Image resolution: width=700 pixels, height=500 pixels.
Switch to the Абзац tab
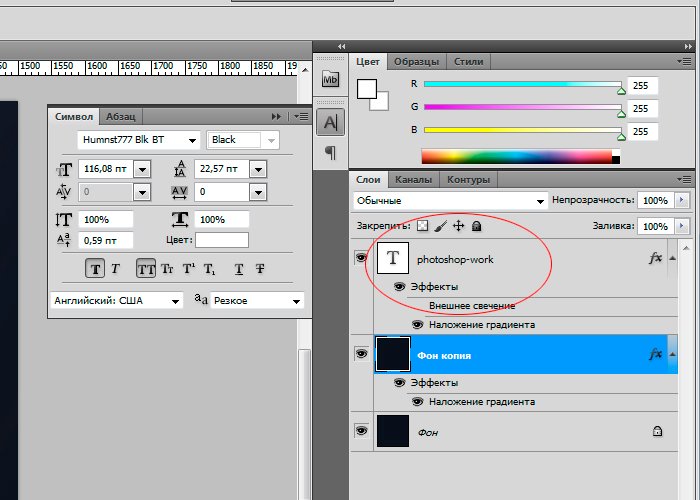coord(121,116)
